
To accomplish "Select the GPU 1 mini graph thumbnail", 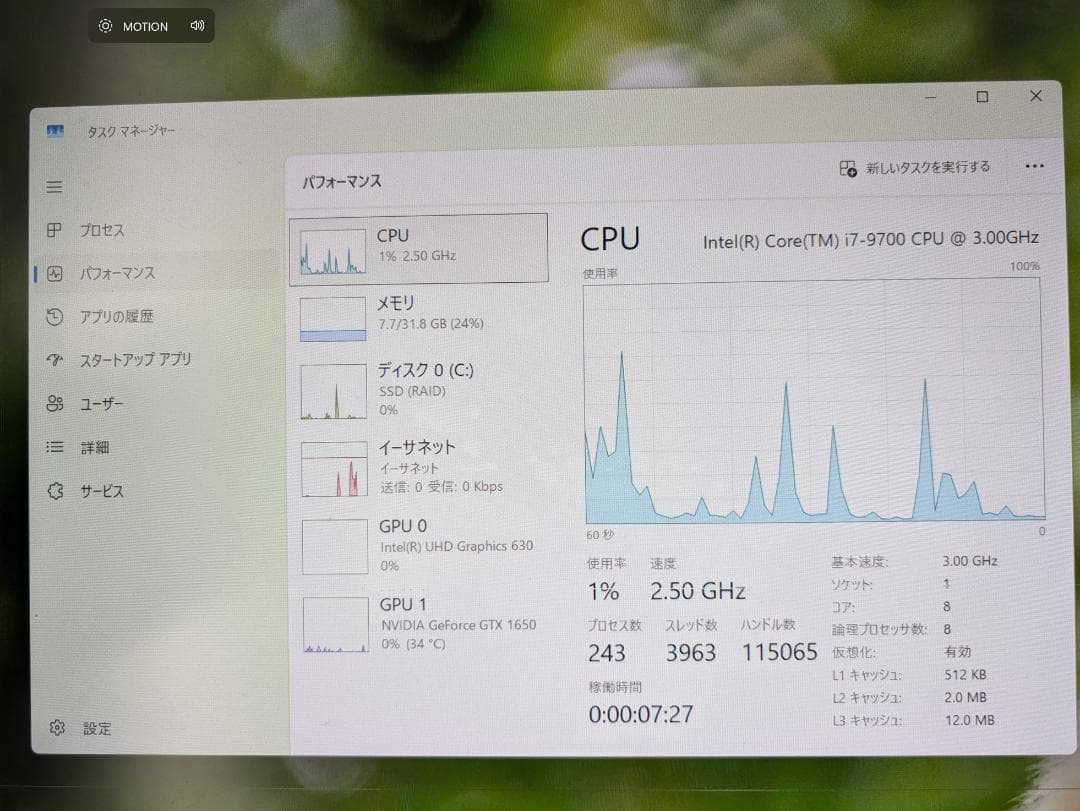I will point(335,624).
